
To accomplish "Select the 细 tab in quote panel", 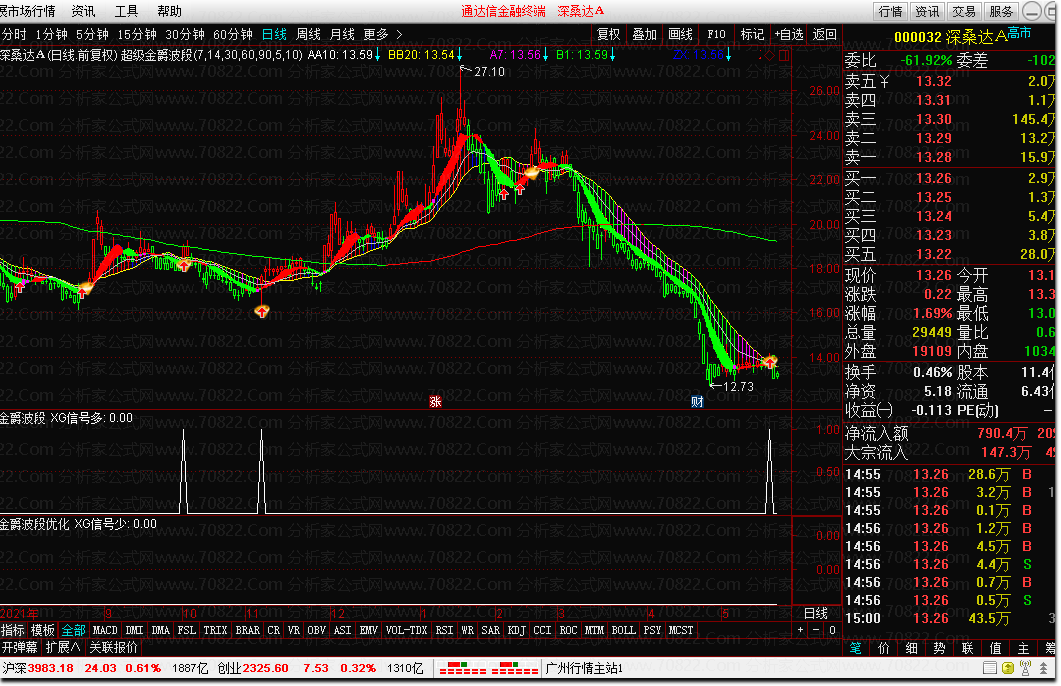I will point(911,648).
